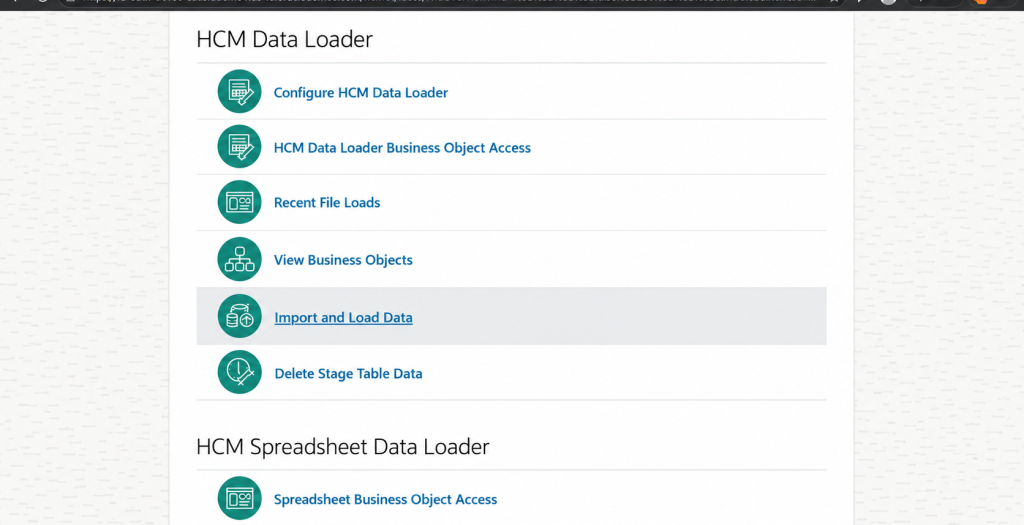Open the Spreadsheet Business Object Access link
The width and height of the screenshot is (1024, 525).
385,500
